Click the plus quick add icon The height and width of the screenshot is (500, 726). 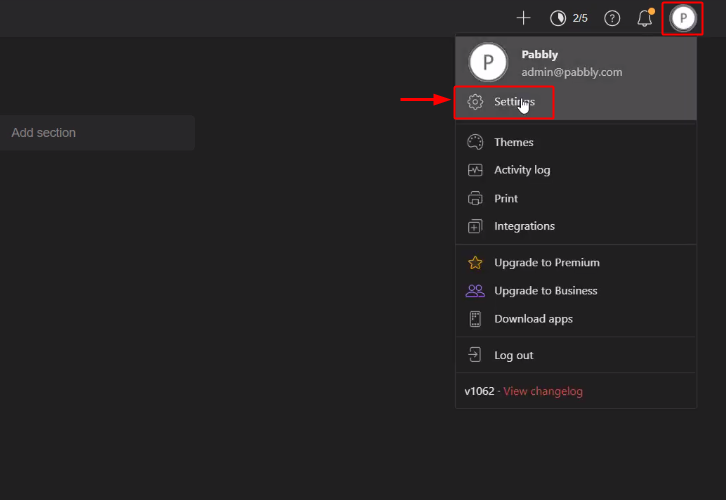[523, 18]
